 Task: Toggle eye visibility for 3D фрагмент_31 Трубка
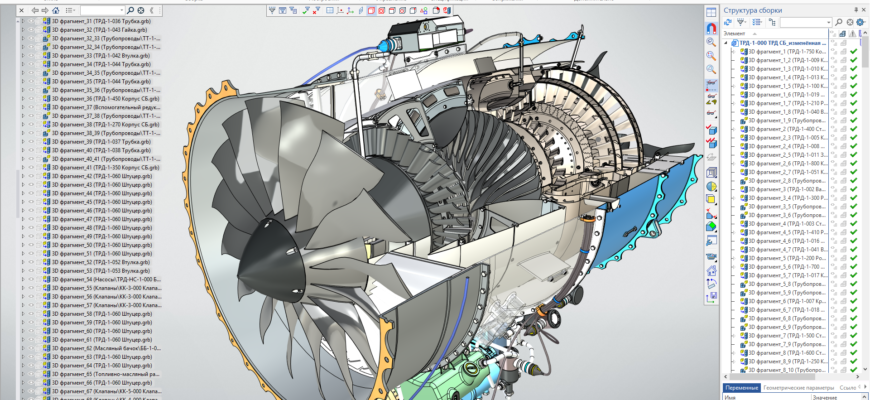(31, 21)
